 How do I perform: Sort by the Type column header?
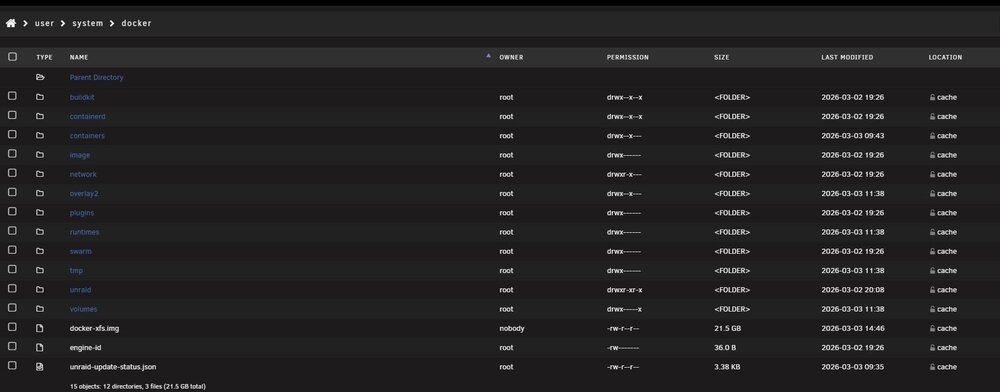tap(44, 57)
